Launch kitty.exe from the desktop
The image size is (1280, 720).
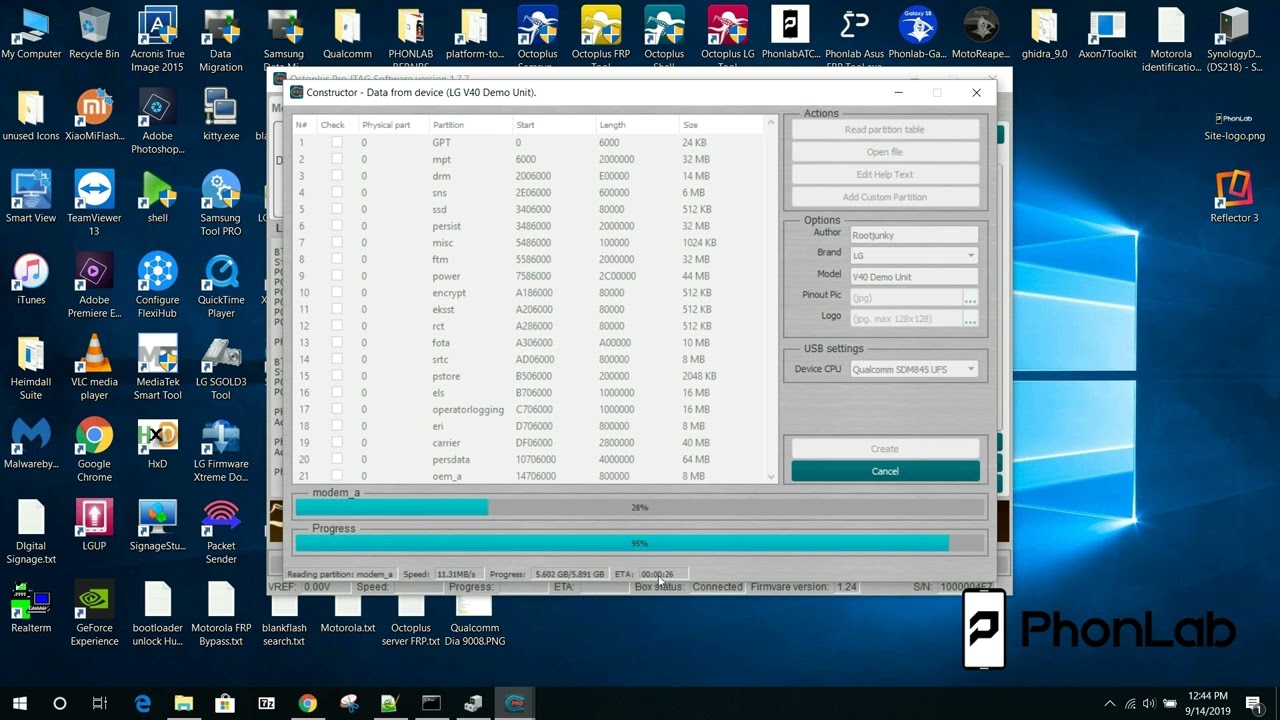pos(220,115)
